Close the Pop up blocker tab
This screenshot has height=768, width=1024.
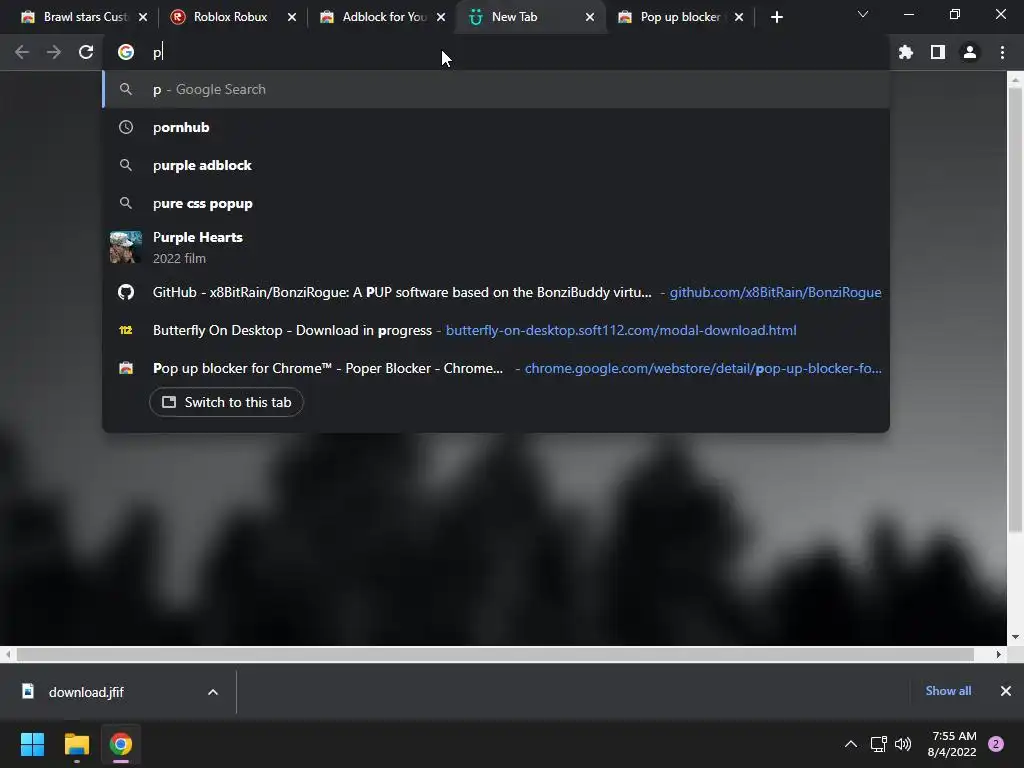pyautogui.click(x=739, y=18)
